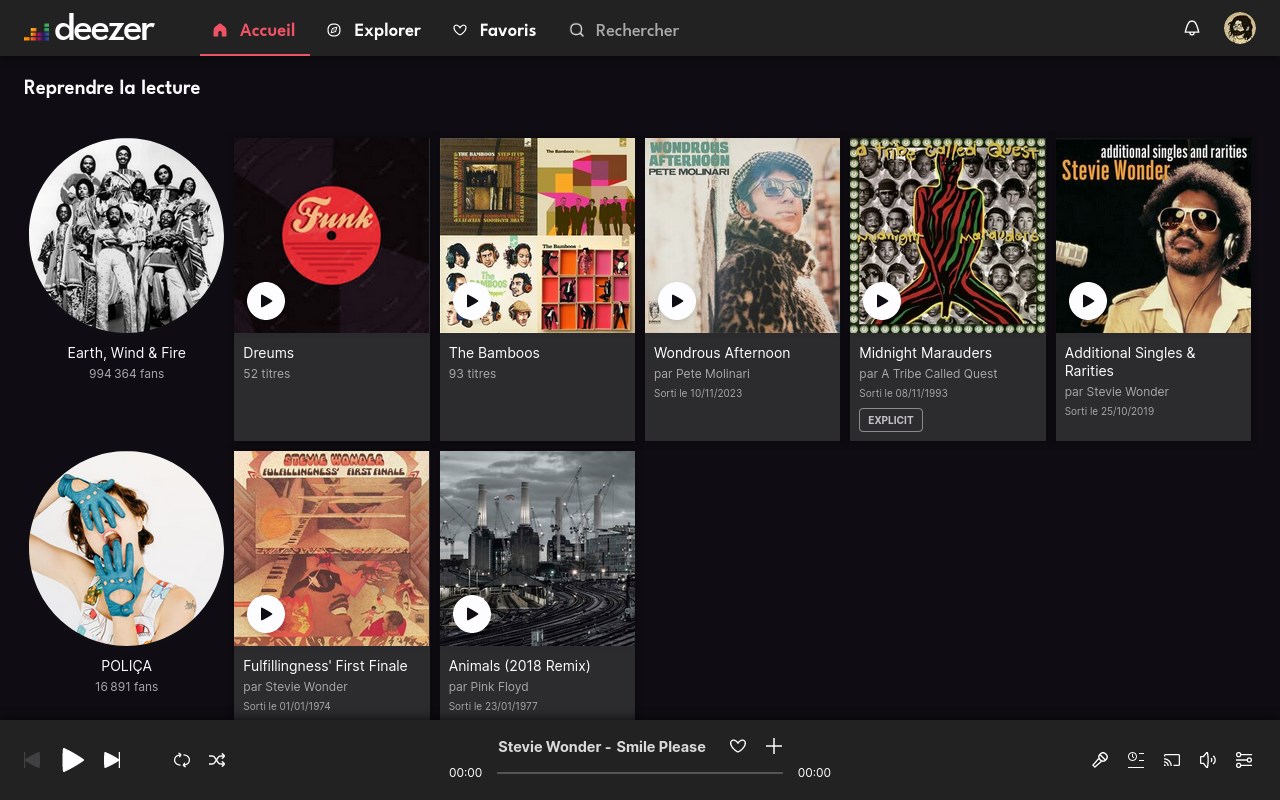Click the track progress bar

tap(640, 772)
